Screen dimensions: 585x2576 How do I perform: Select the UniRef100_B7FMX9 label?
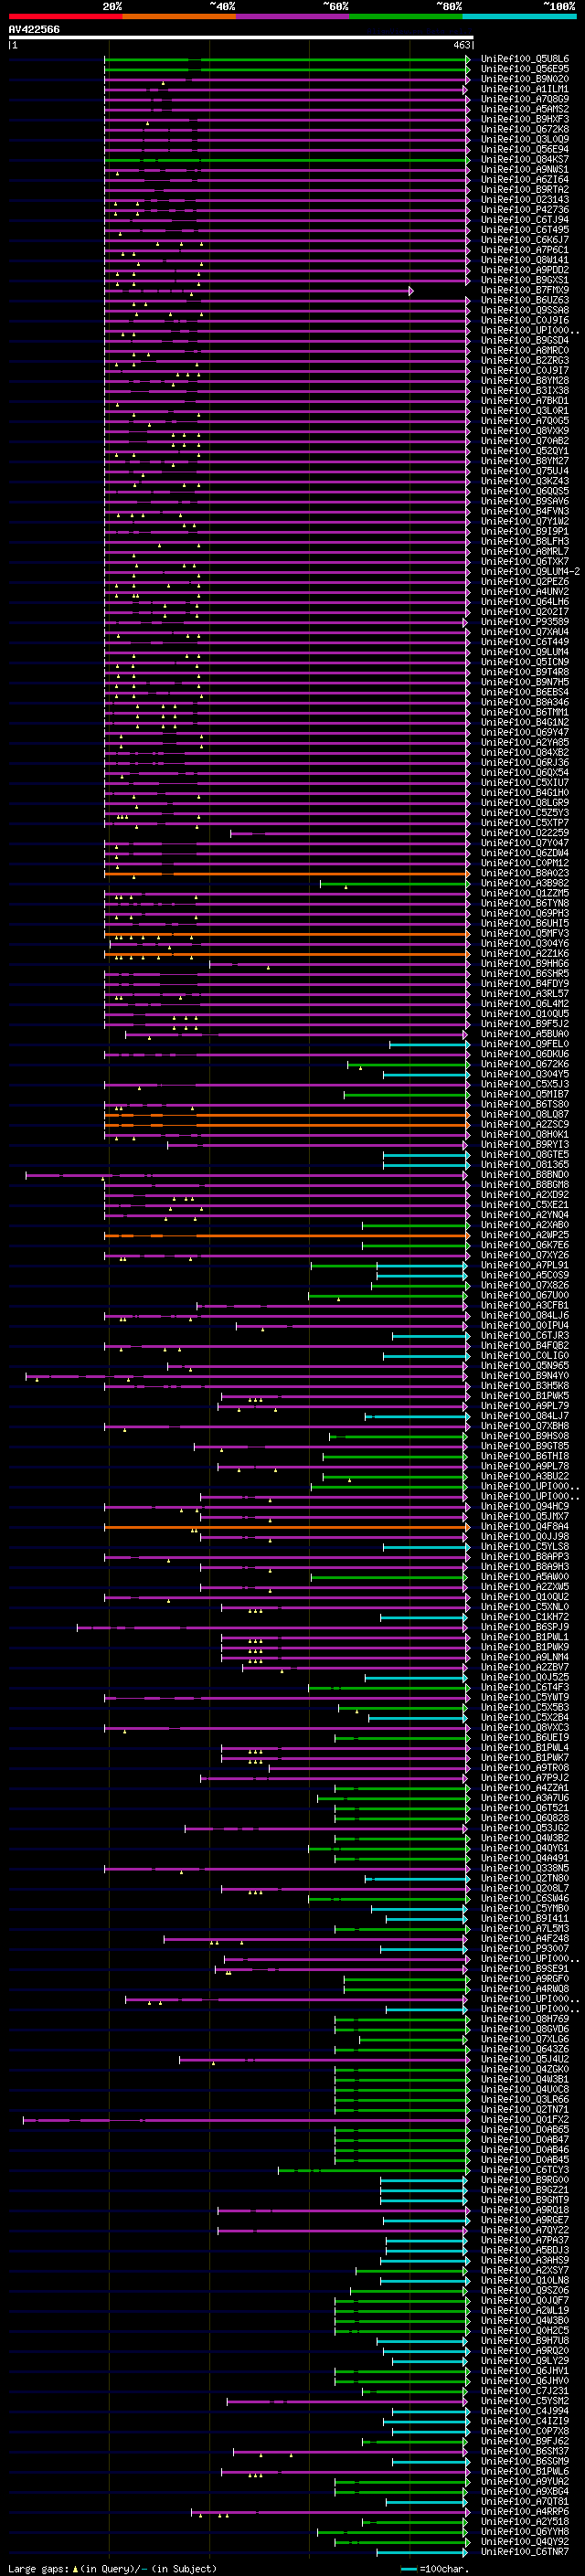coord(525,290)
